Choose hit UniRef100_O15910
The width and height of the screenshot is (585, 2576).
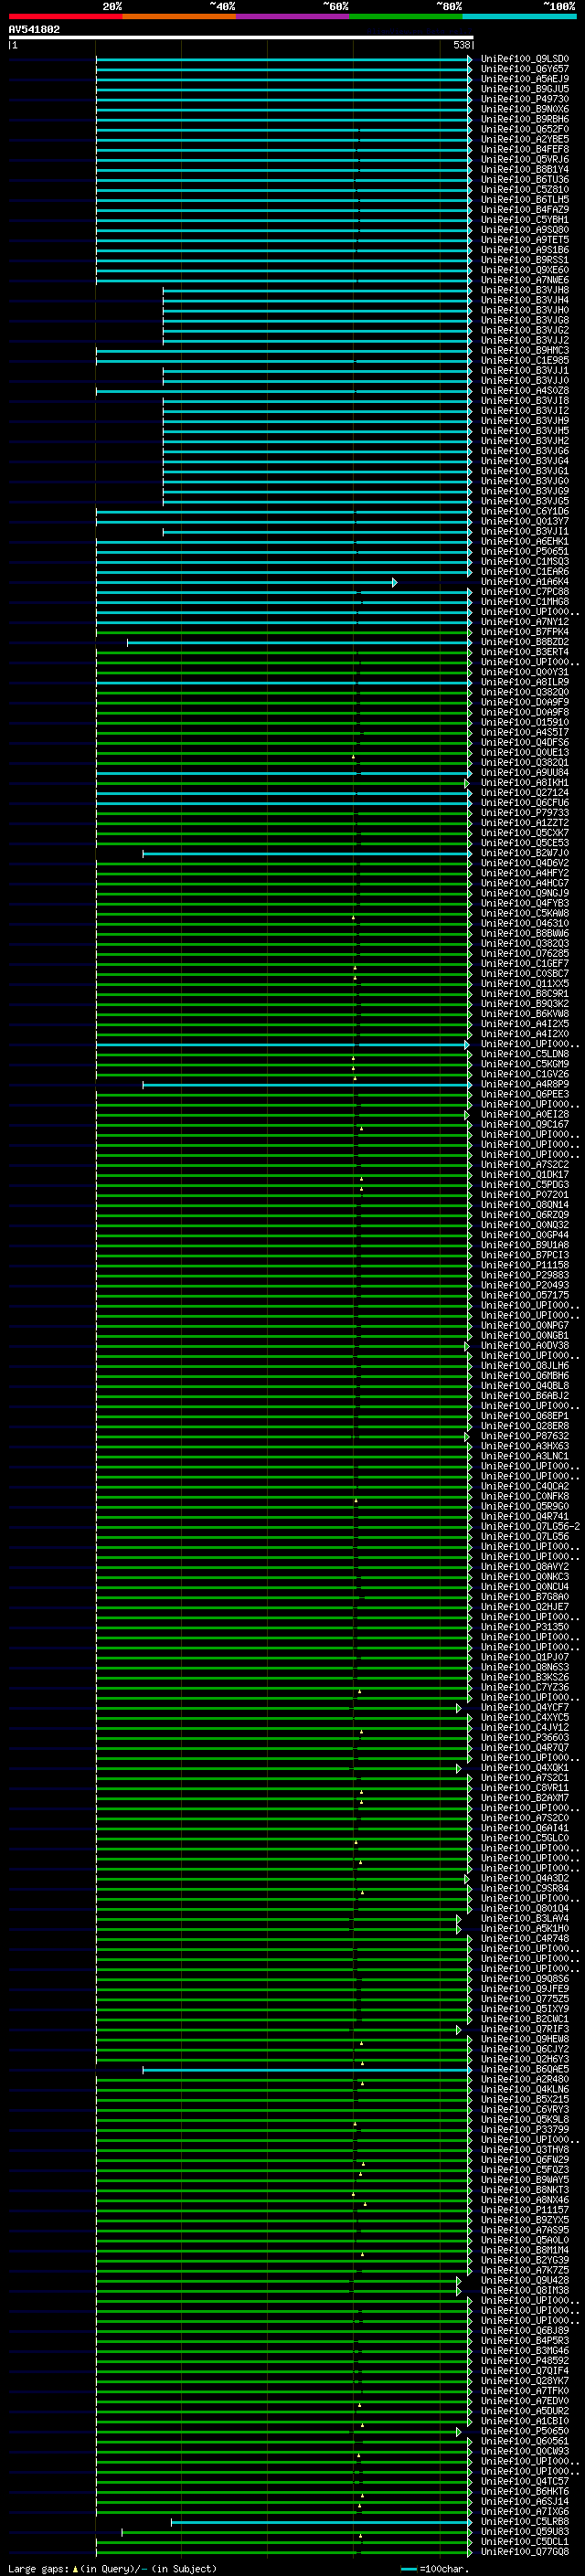pos(524,722)
